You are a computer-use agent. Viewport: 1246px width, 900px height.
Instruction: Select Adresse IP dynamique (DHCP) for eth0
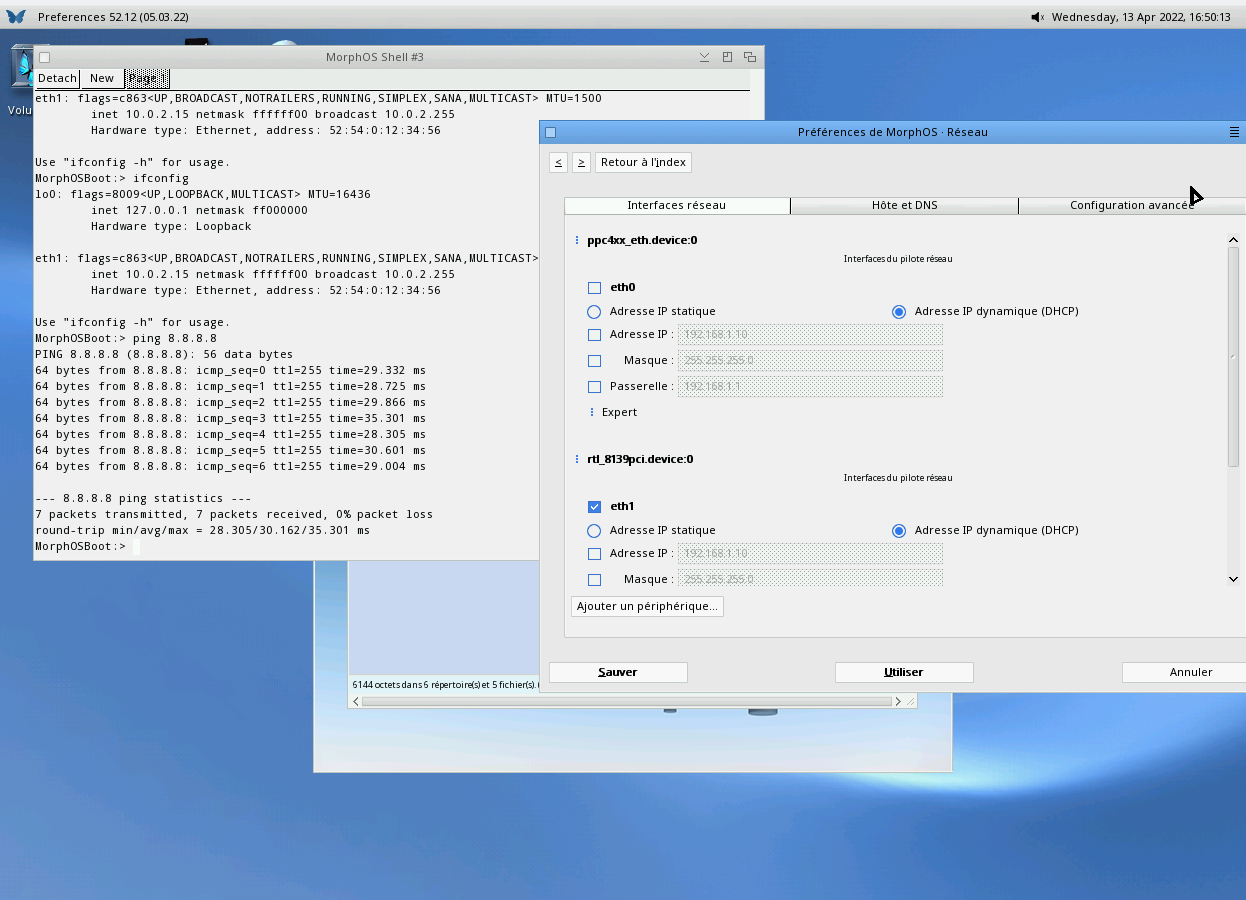[899, 312]
